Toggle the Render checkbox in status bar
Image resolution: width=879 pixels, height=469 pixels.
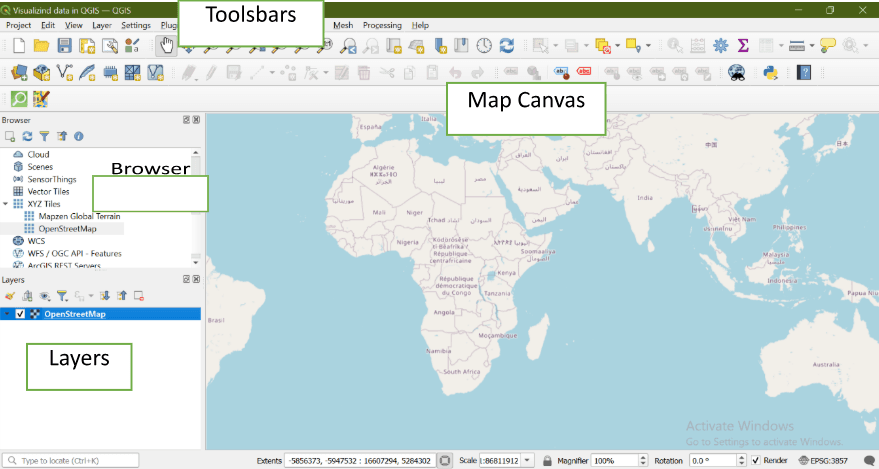point(754,460)
